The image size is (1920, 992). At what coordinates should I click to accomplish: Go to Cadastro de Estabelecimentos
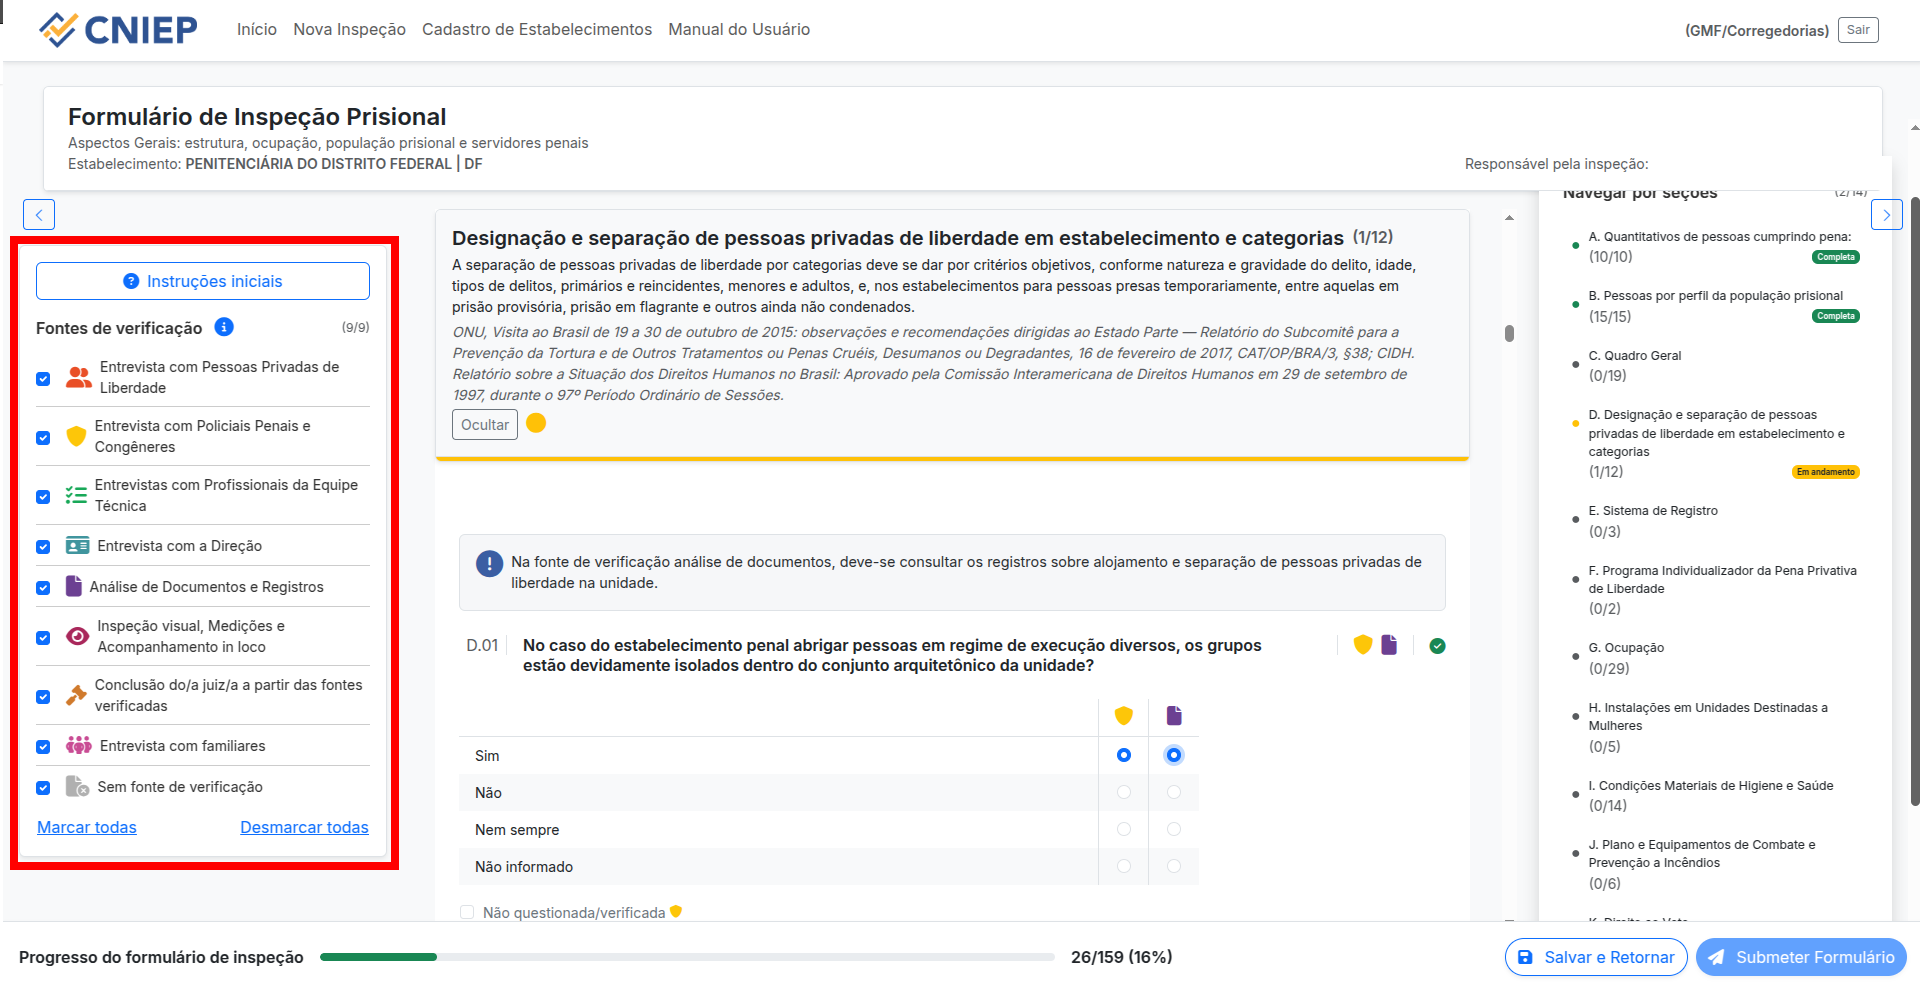[x=537, y=29]
